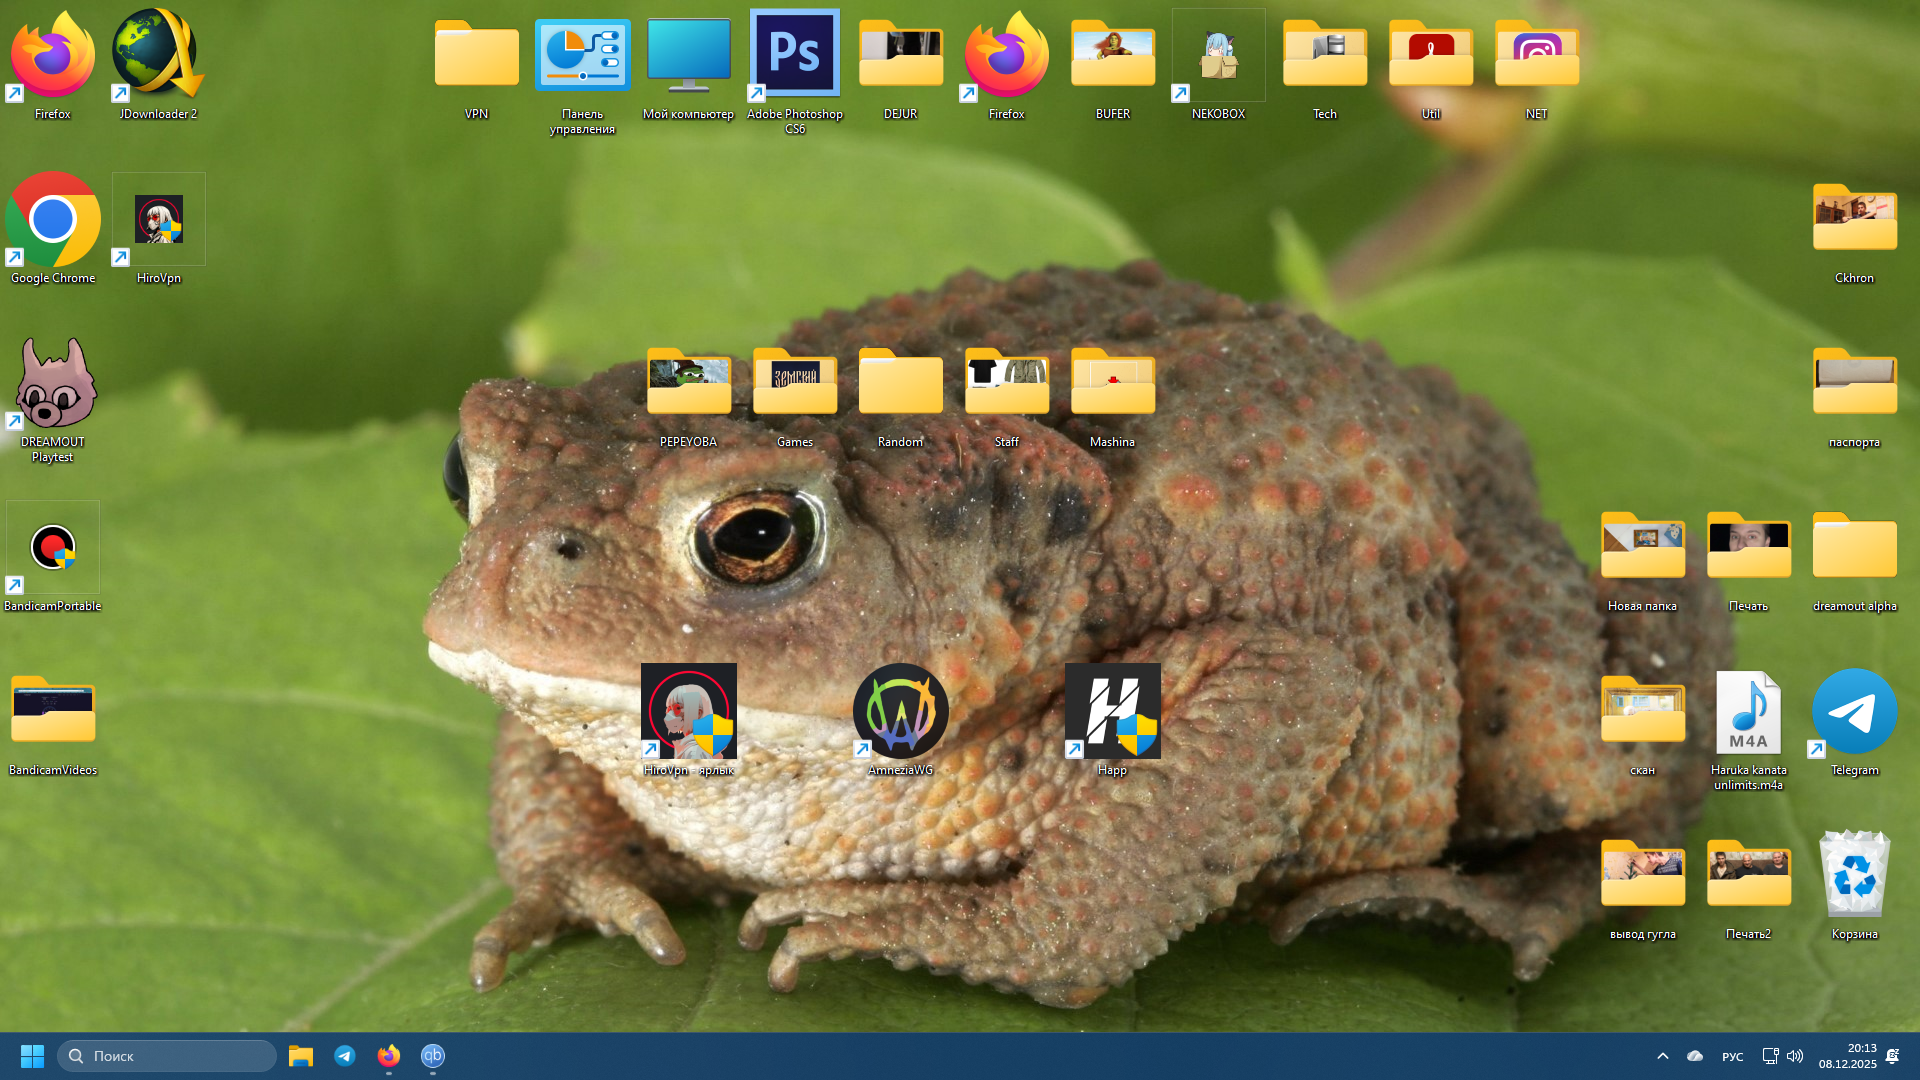Open the РУС language switcher
Viewport: 1920px width, 1080px height.
pos(1732,1057)
